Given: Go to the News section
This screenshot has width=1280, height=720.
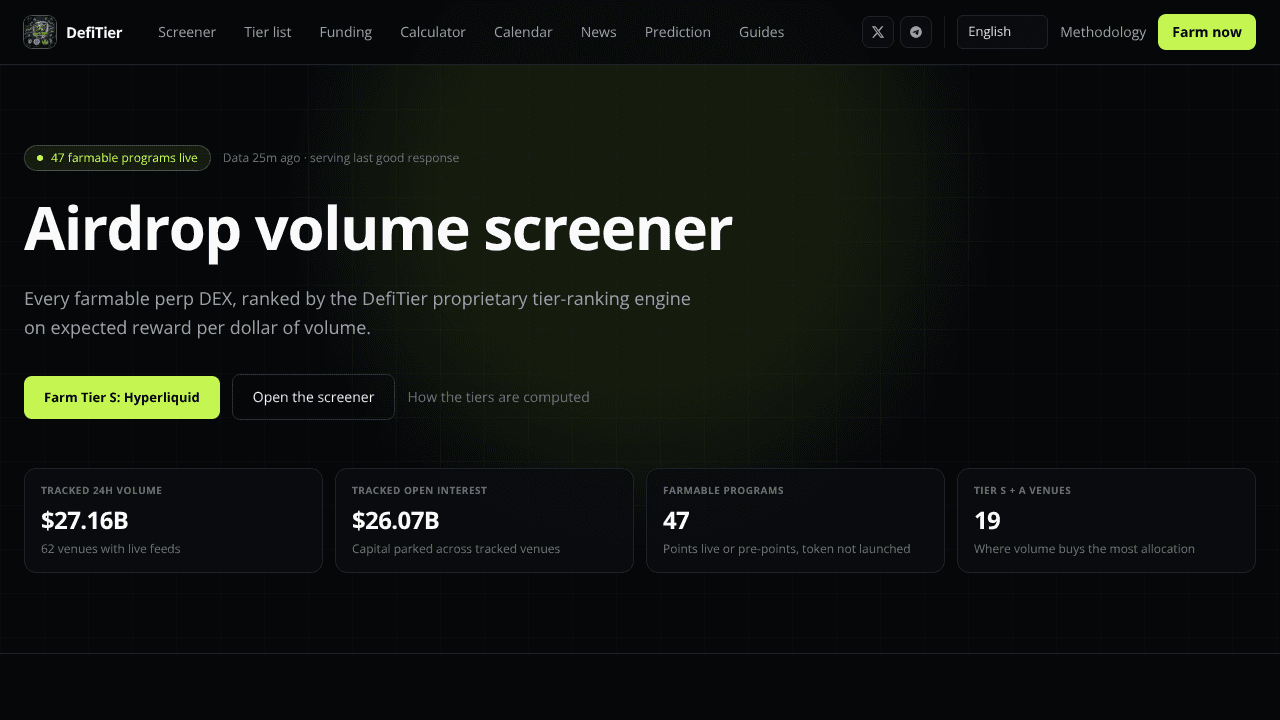Looking at the screenshot, I should point(599,32).
